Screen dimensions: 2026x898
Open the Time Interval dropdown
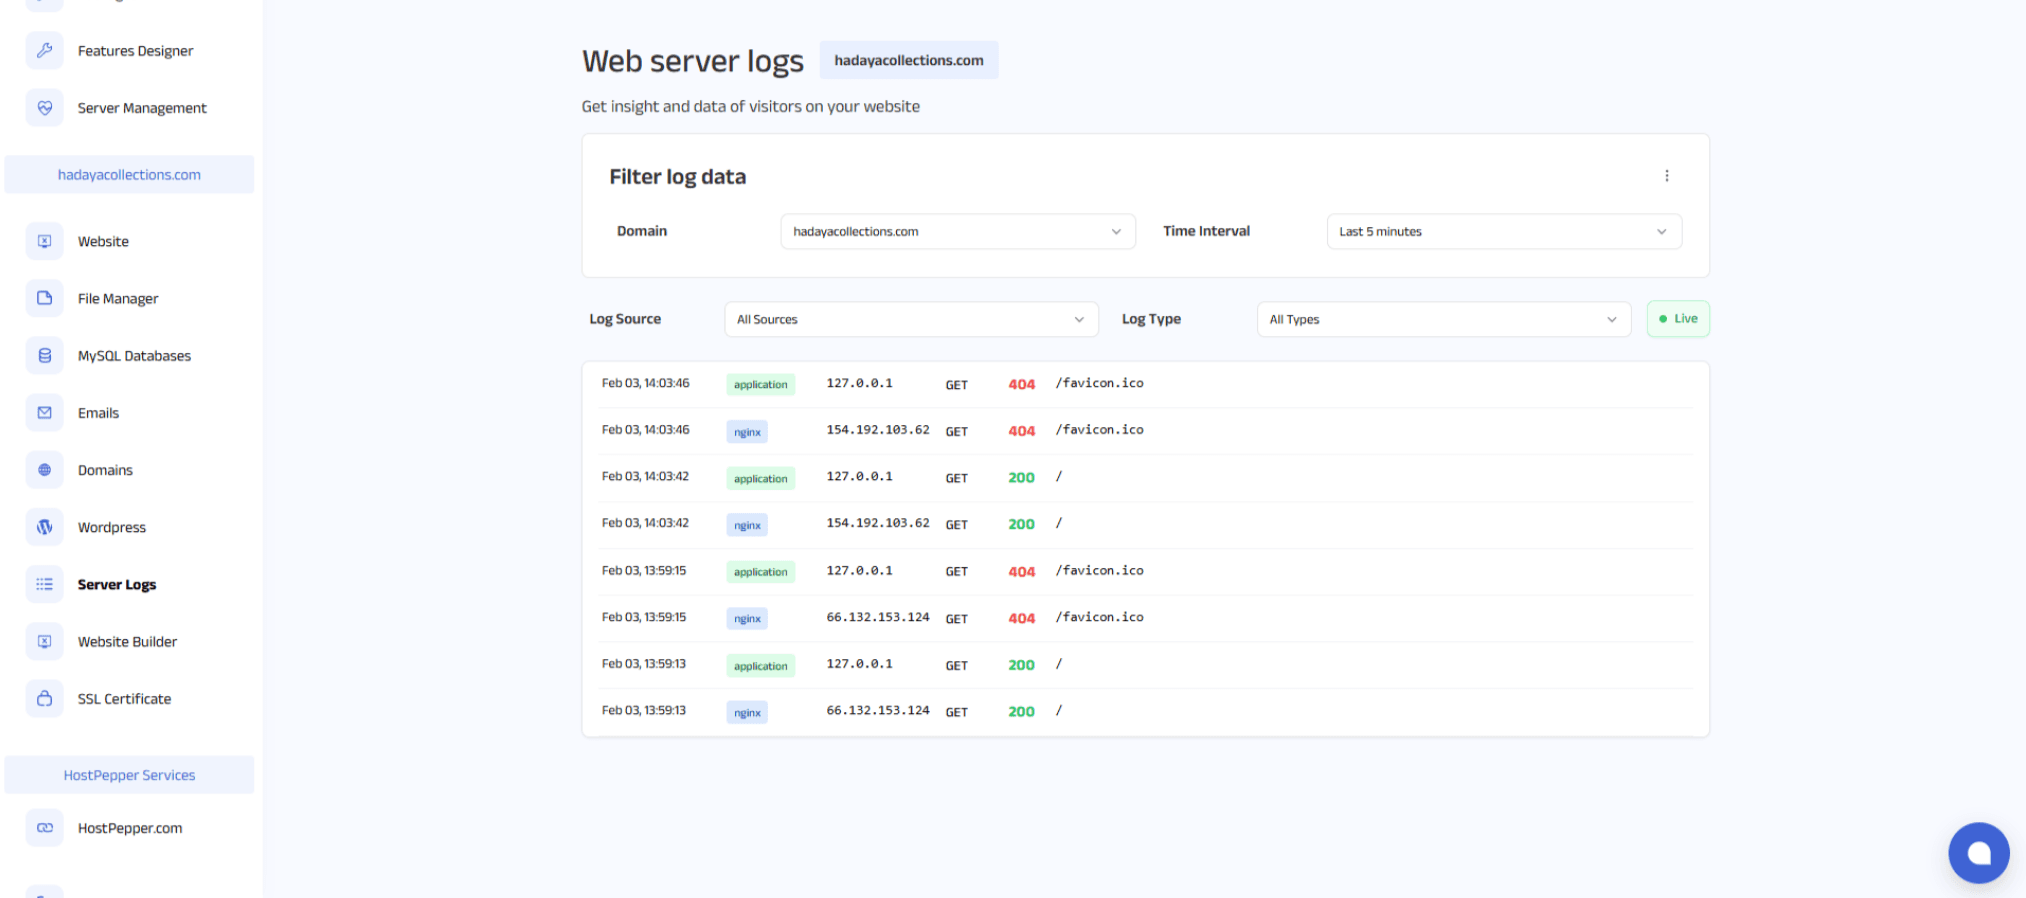(1503, 231)
